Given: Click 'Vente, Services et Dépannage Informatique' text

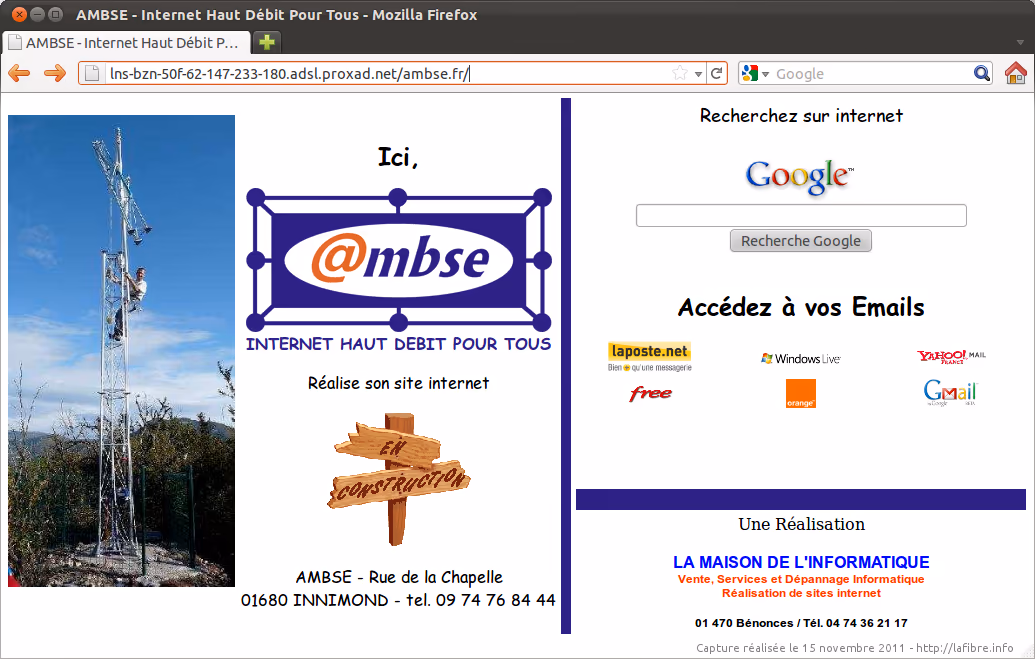Looking at the screenshot, I should [801, 579].
